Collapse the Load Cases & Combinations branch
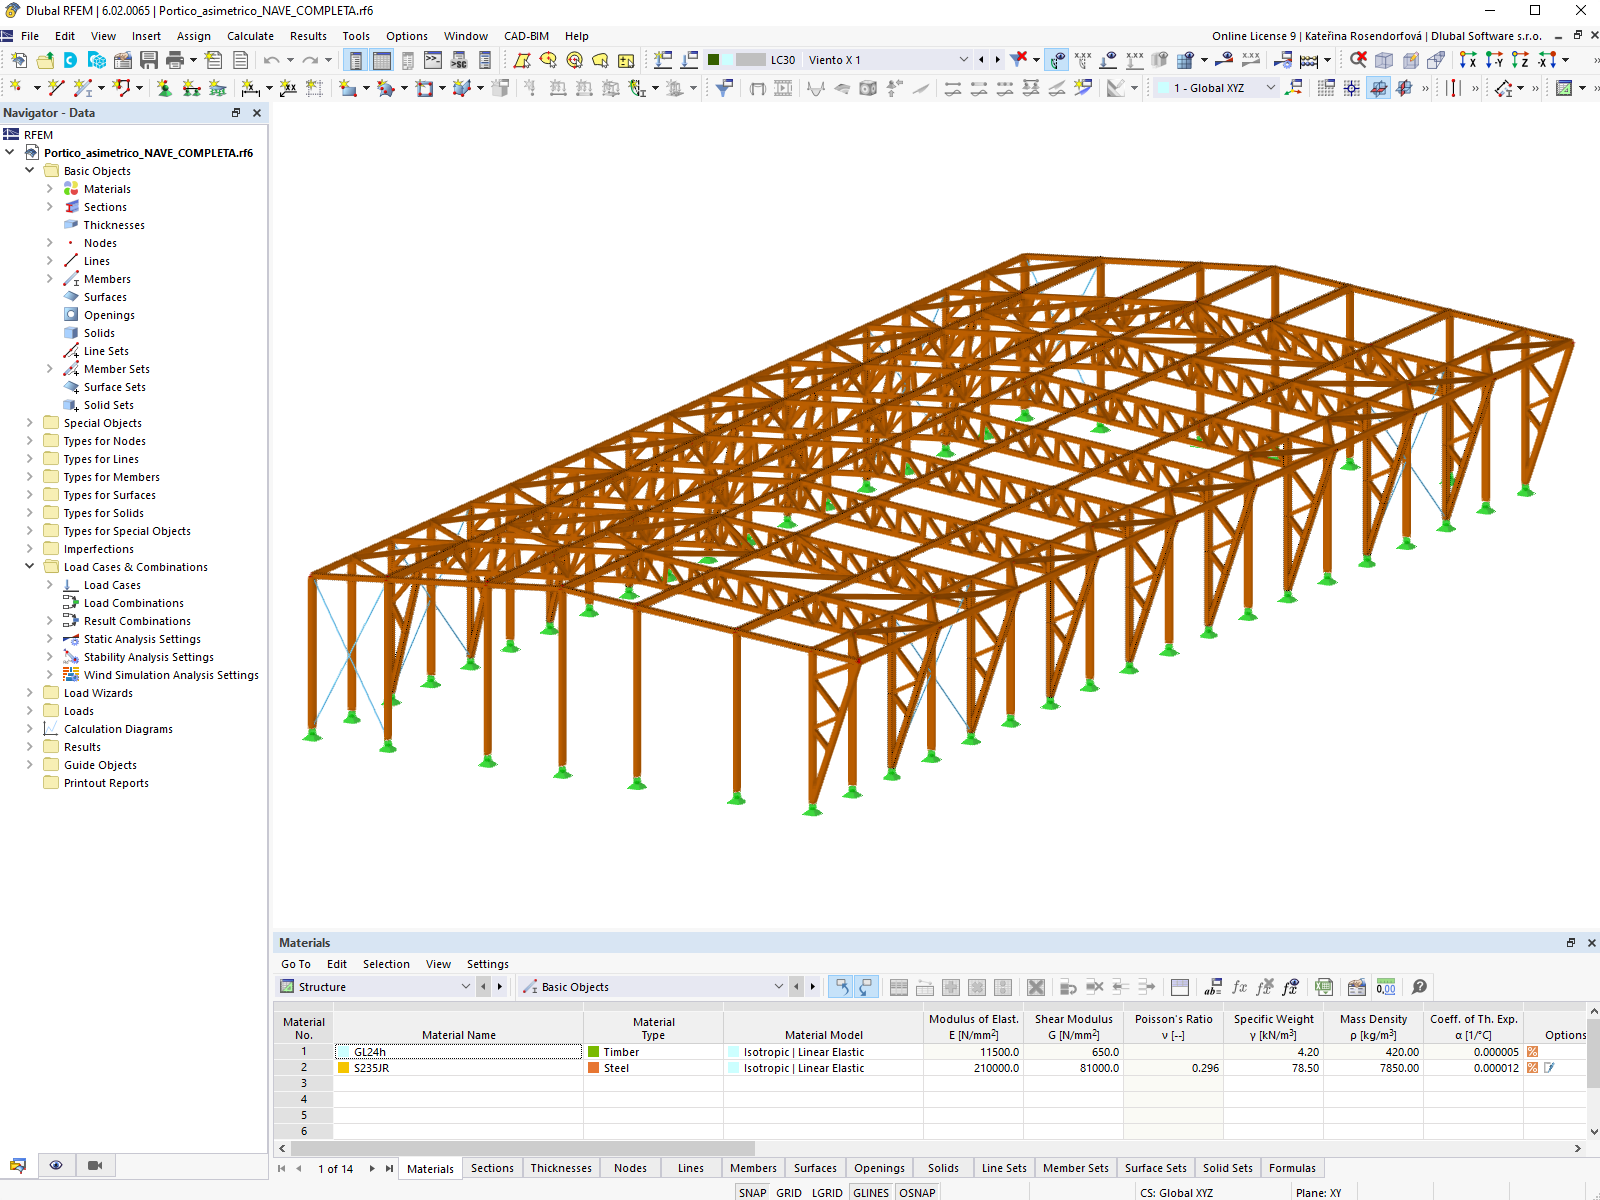Screen dimensions: 1600x1200 29,566
